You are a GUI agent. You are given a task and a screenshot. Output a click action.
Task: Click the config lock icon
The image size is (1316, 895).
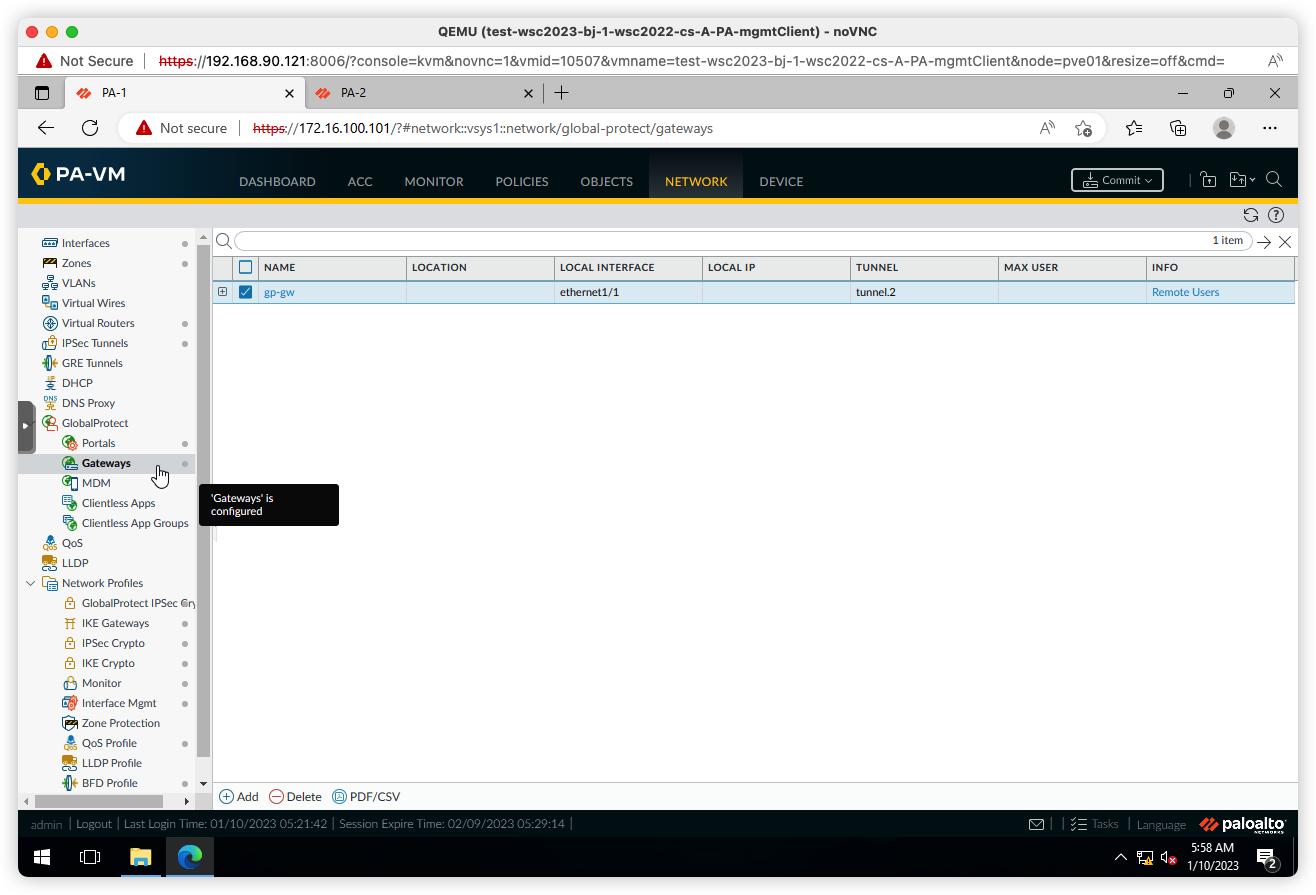point(1208,180)
